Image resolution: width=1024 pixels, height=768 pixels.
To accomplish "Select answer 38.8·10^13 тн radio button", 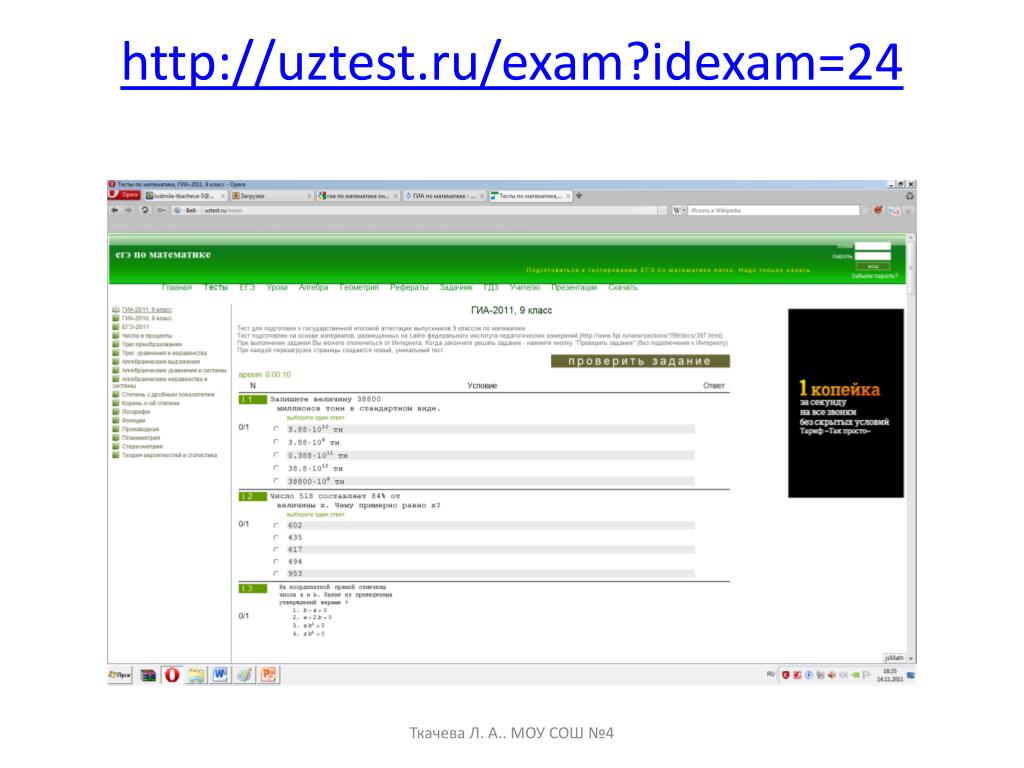I will click(x=276, y=468).
